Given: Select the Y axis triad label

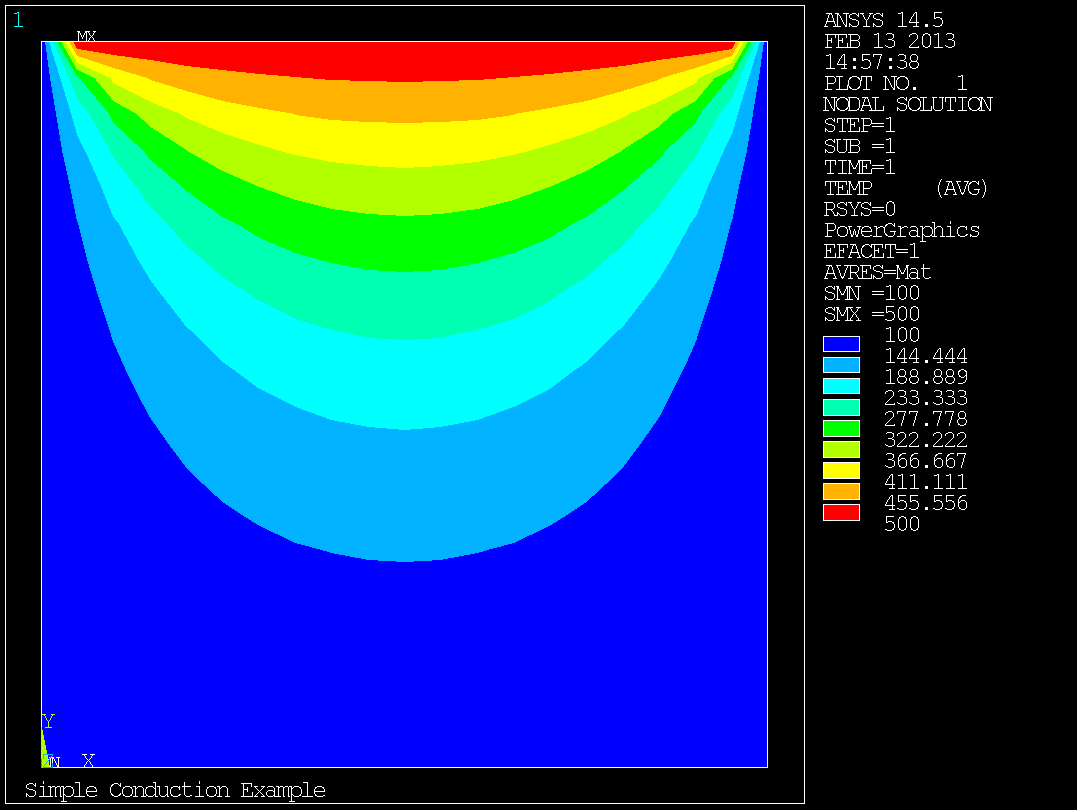Looking at the screenshot, I should [x=48, y=721].
